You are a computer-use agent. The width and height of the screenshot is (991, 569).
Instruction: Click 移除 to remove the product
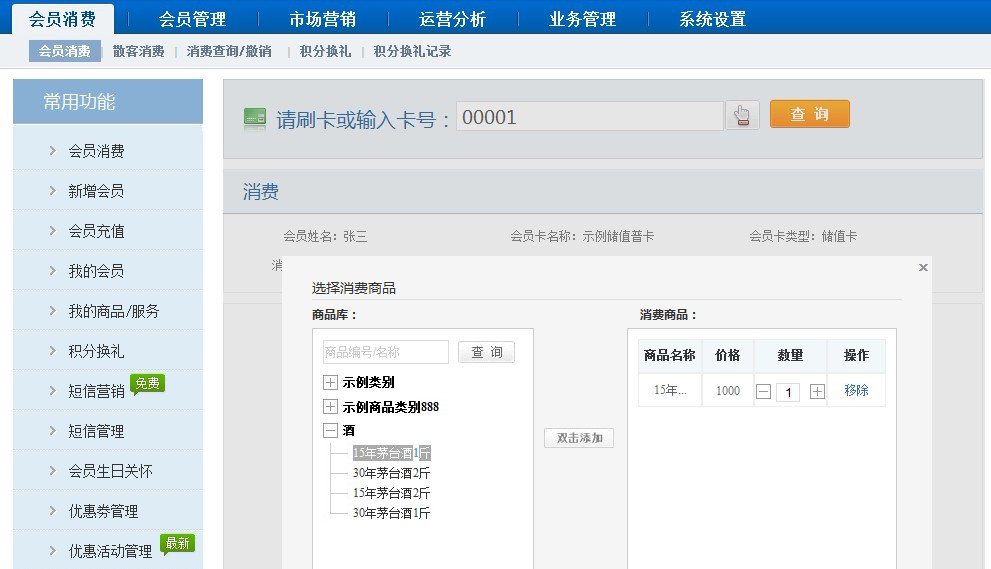pos(856,391)
